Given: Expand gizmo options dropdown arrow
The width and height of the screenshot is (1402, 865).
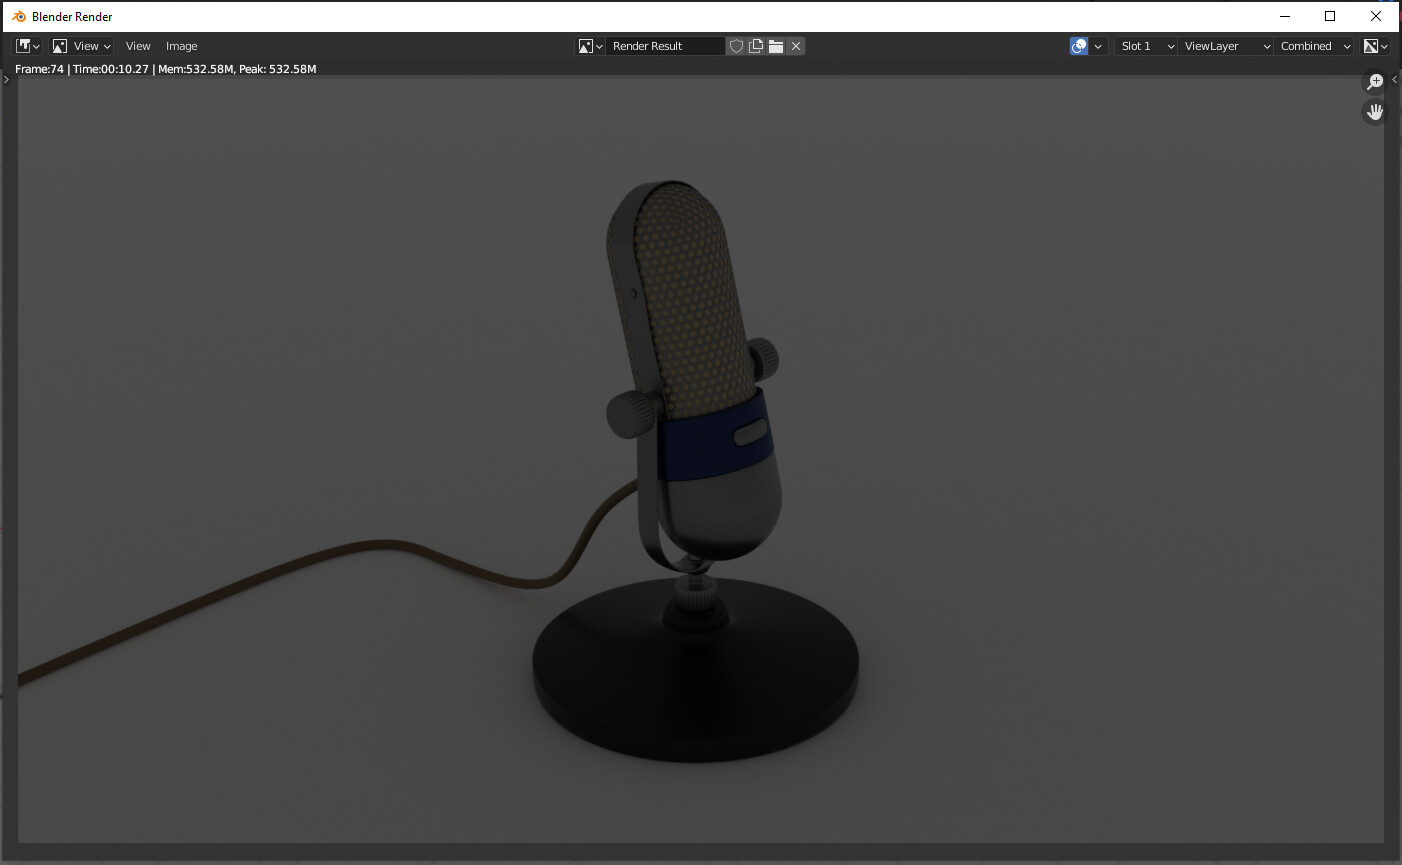Looking at the screenshot, I should pos(1098,46).
